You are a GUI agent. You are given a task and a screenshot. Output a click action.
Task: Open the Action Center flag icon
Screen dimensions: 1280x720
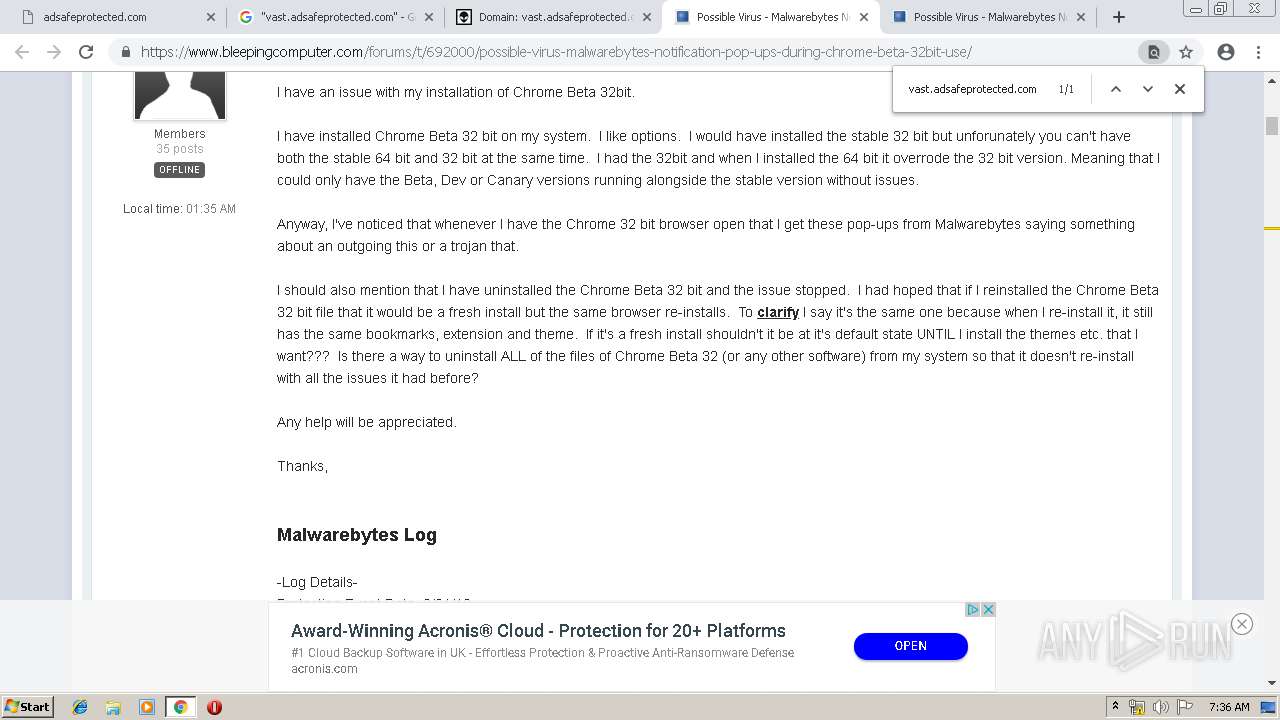[x=1183, y=707]
